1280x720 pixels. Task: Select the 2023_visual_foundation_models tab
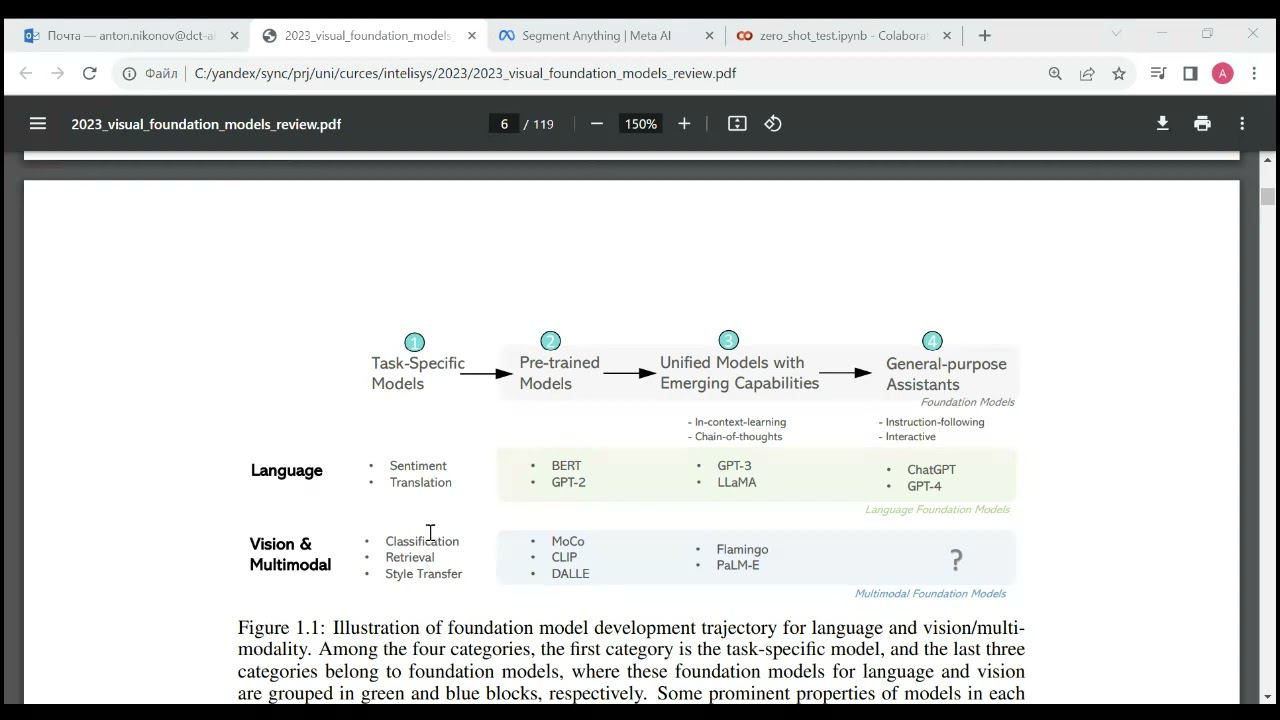click(x=368, y=35)
